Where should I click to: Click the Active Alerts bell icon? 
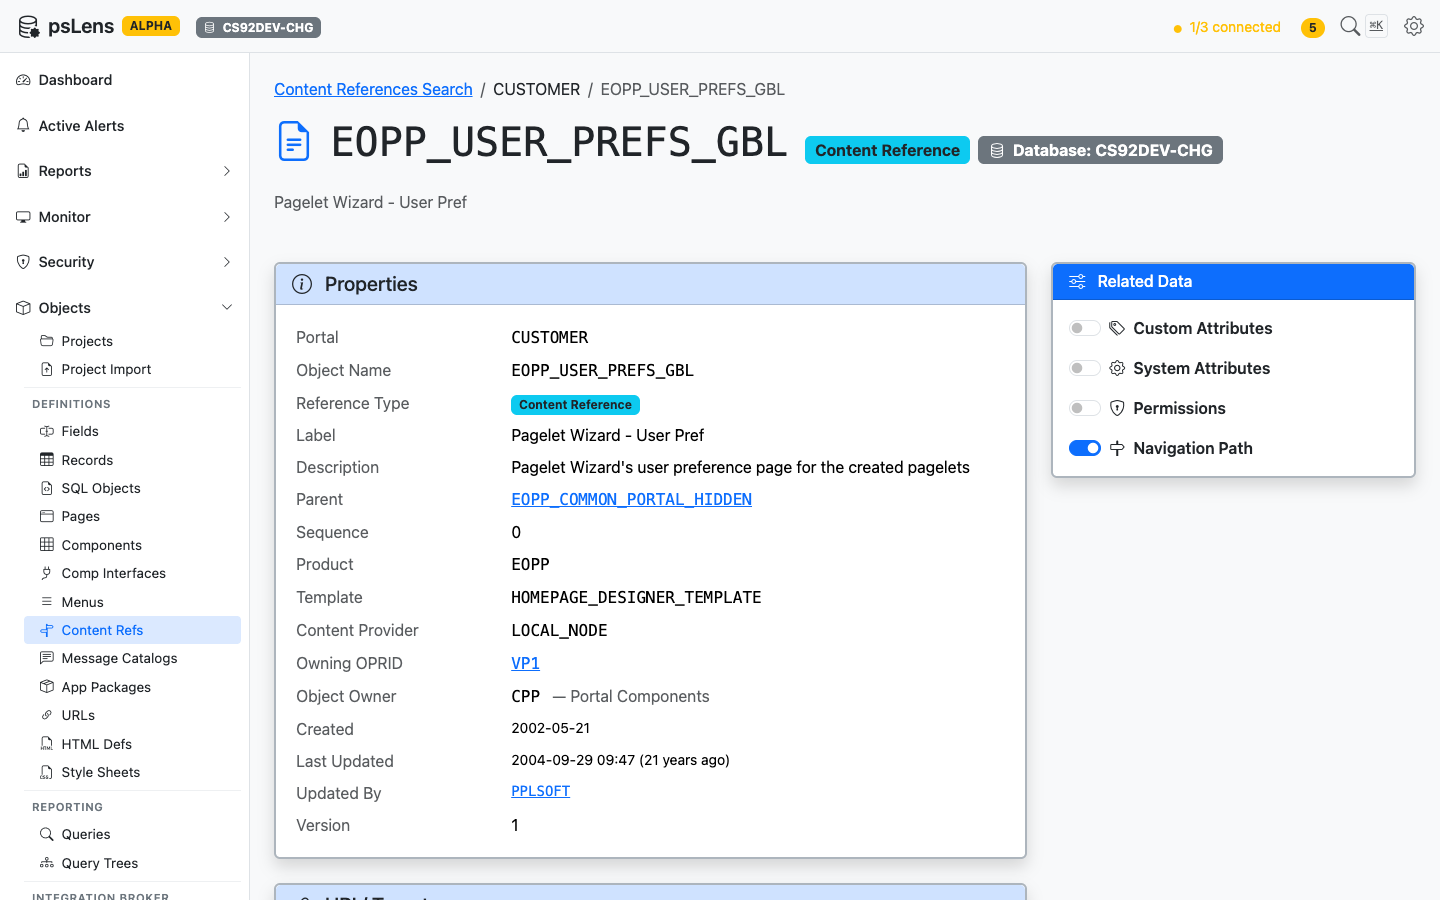(x=23, y=126)
